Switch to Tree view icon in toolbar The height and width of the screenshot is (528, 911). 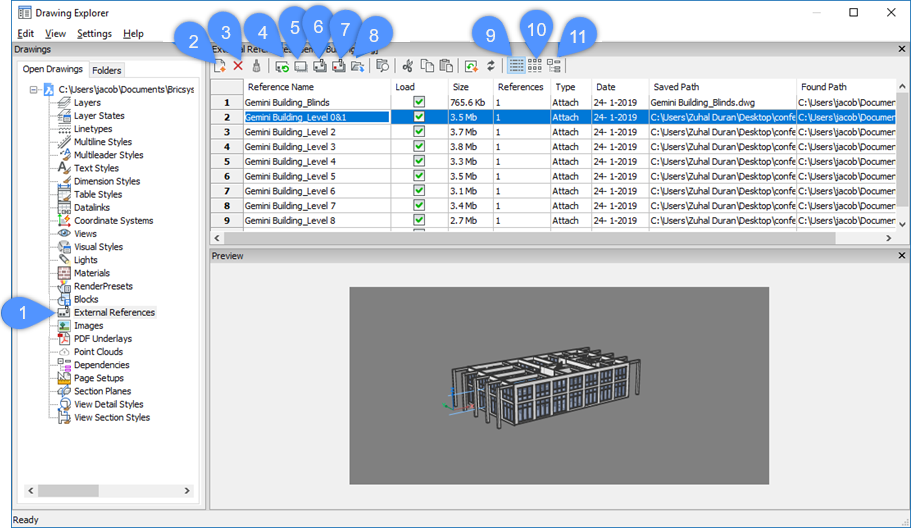[x=554, y=66]
